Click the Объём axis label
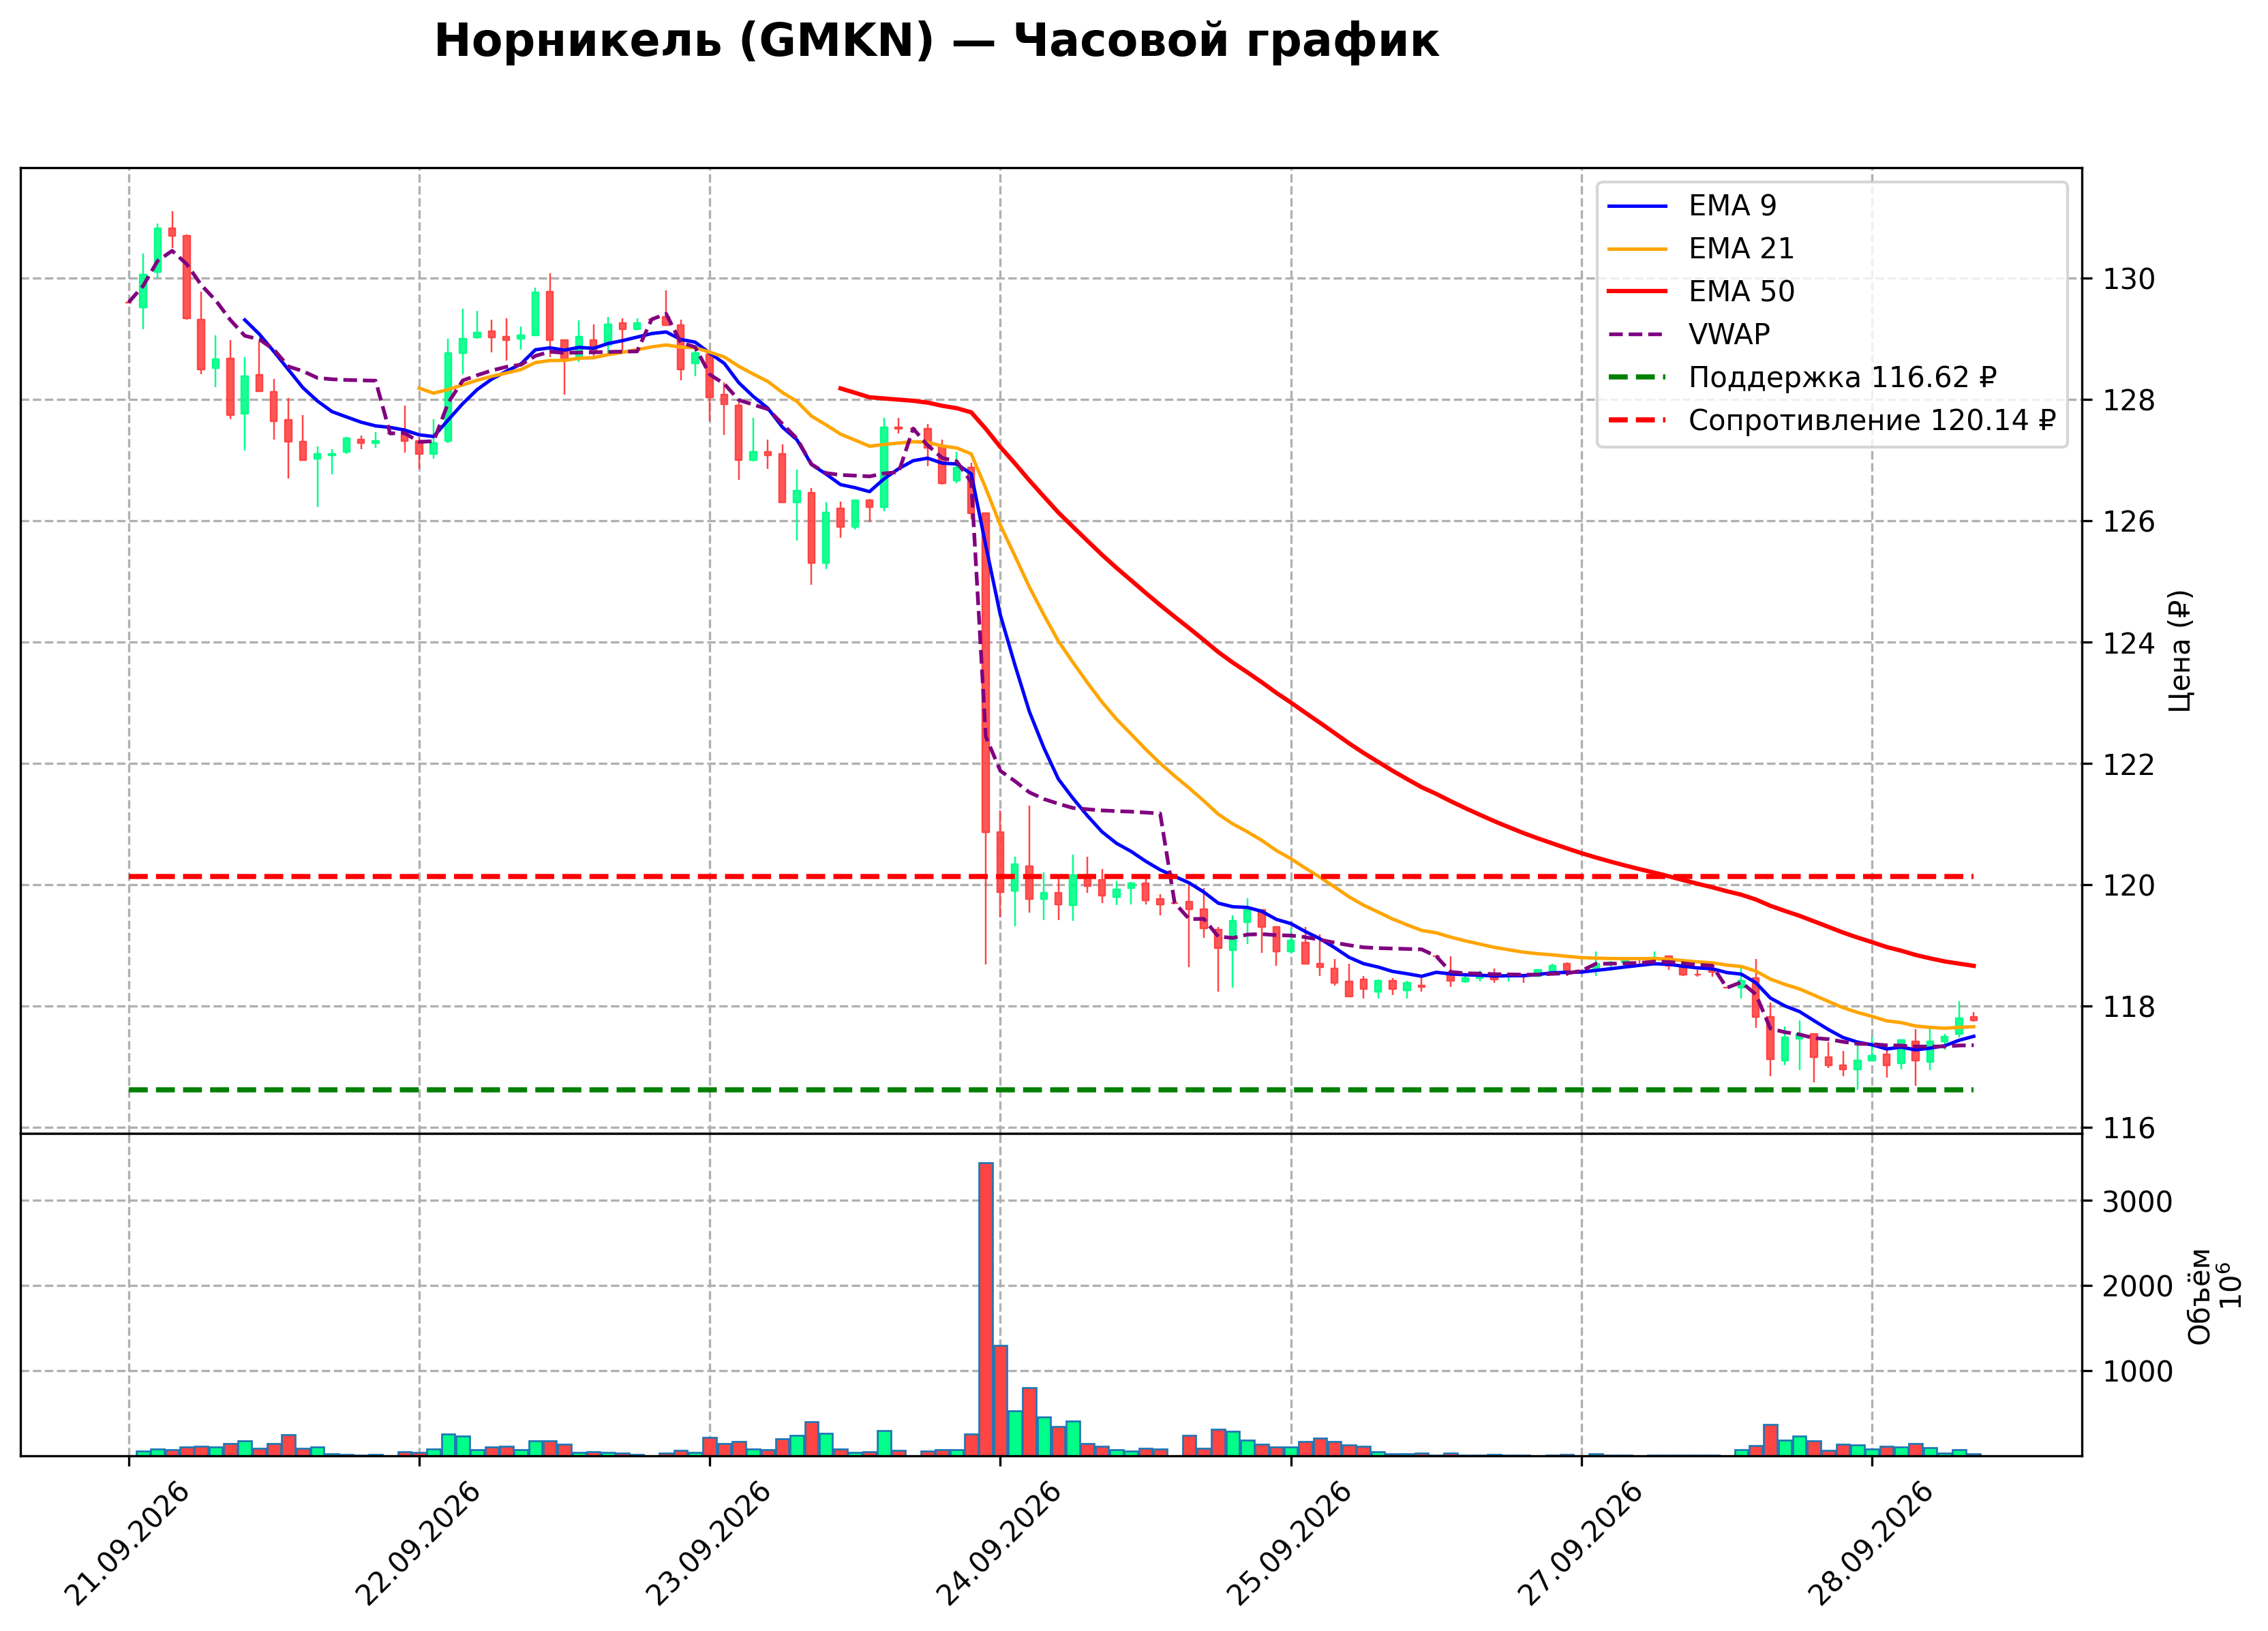Viewport: 2268px width, 1631px height. (2200, 1296)
